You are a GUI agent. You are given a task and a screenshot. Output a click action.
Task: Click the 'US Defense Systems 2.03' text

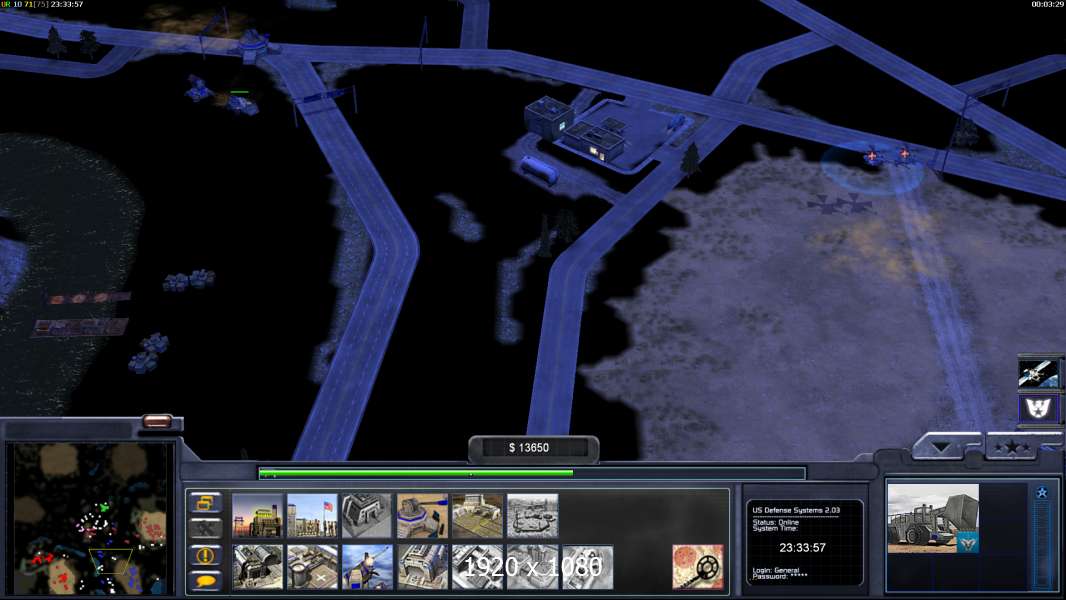pos(795,510)
